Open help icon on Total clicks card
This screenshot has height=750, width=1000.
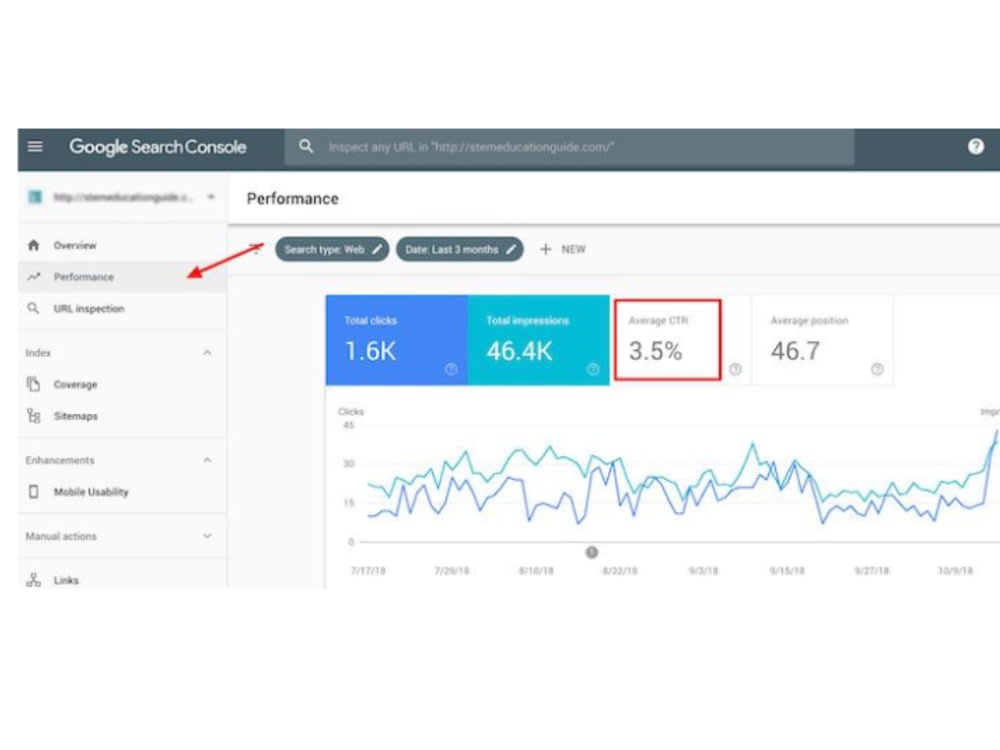[451, 369]
